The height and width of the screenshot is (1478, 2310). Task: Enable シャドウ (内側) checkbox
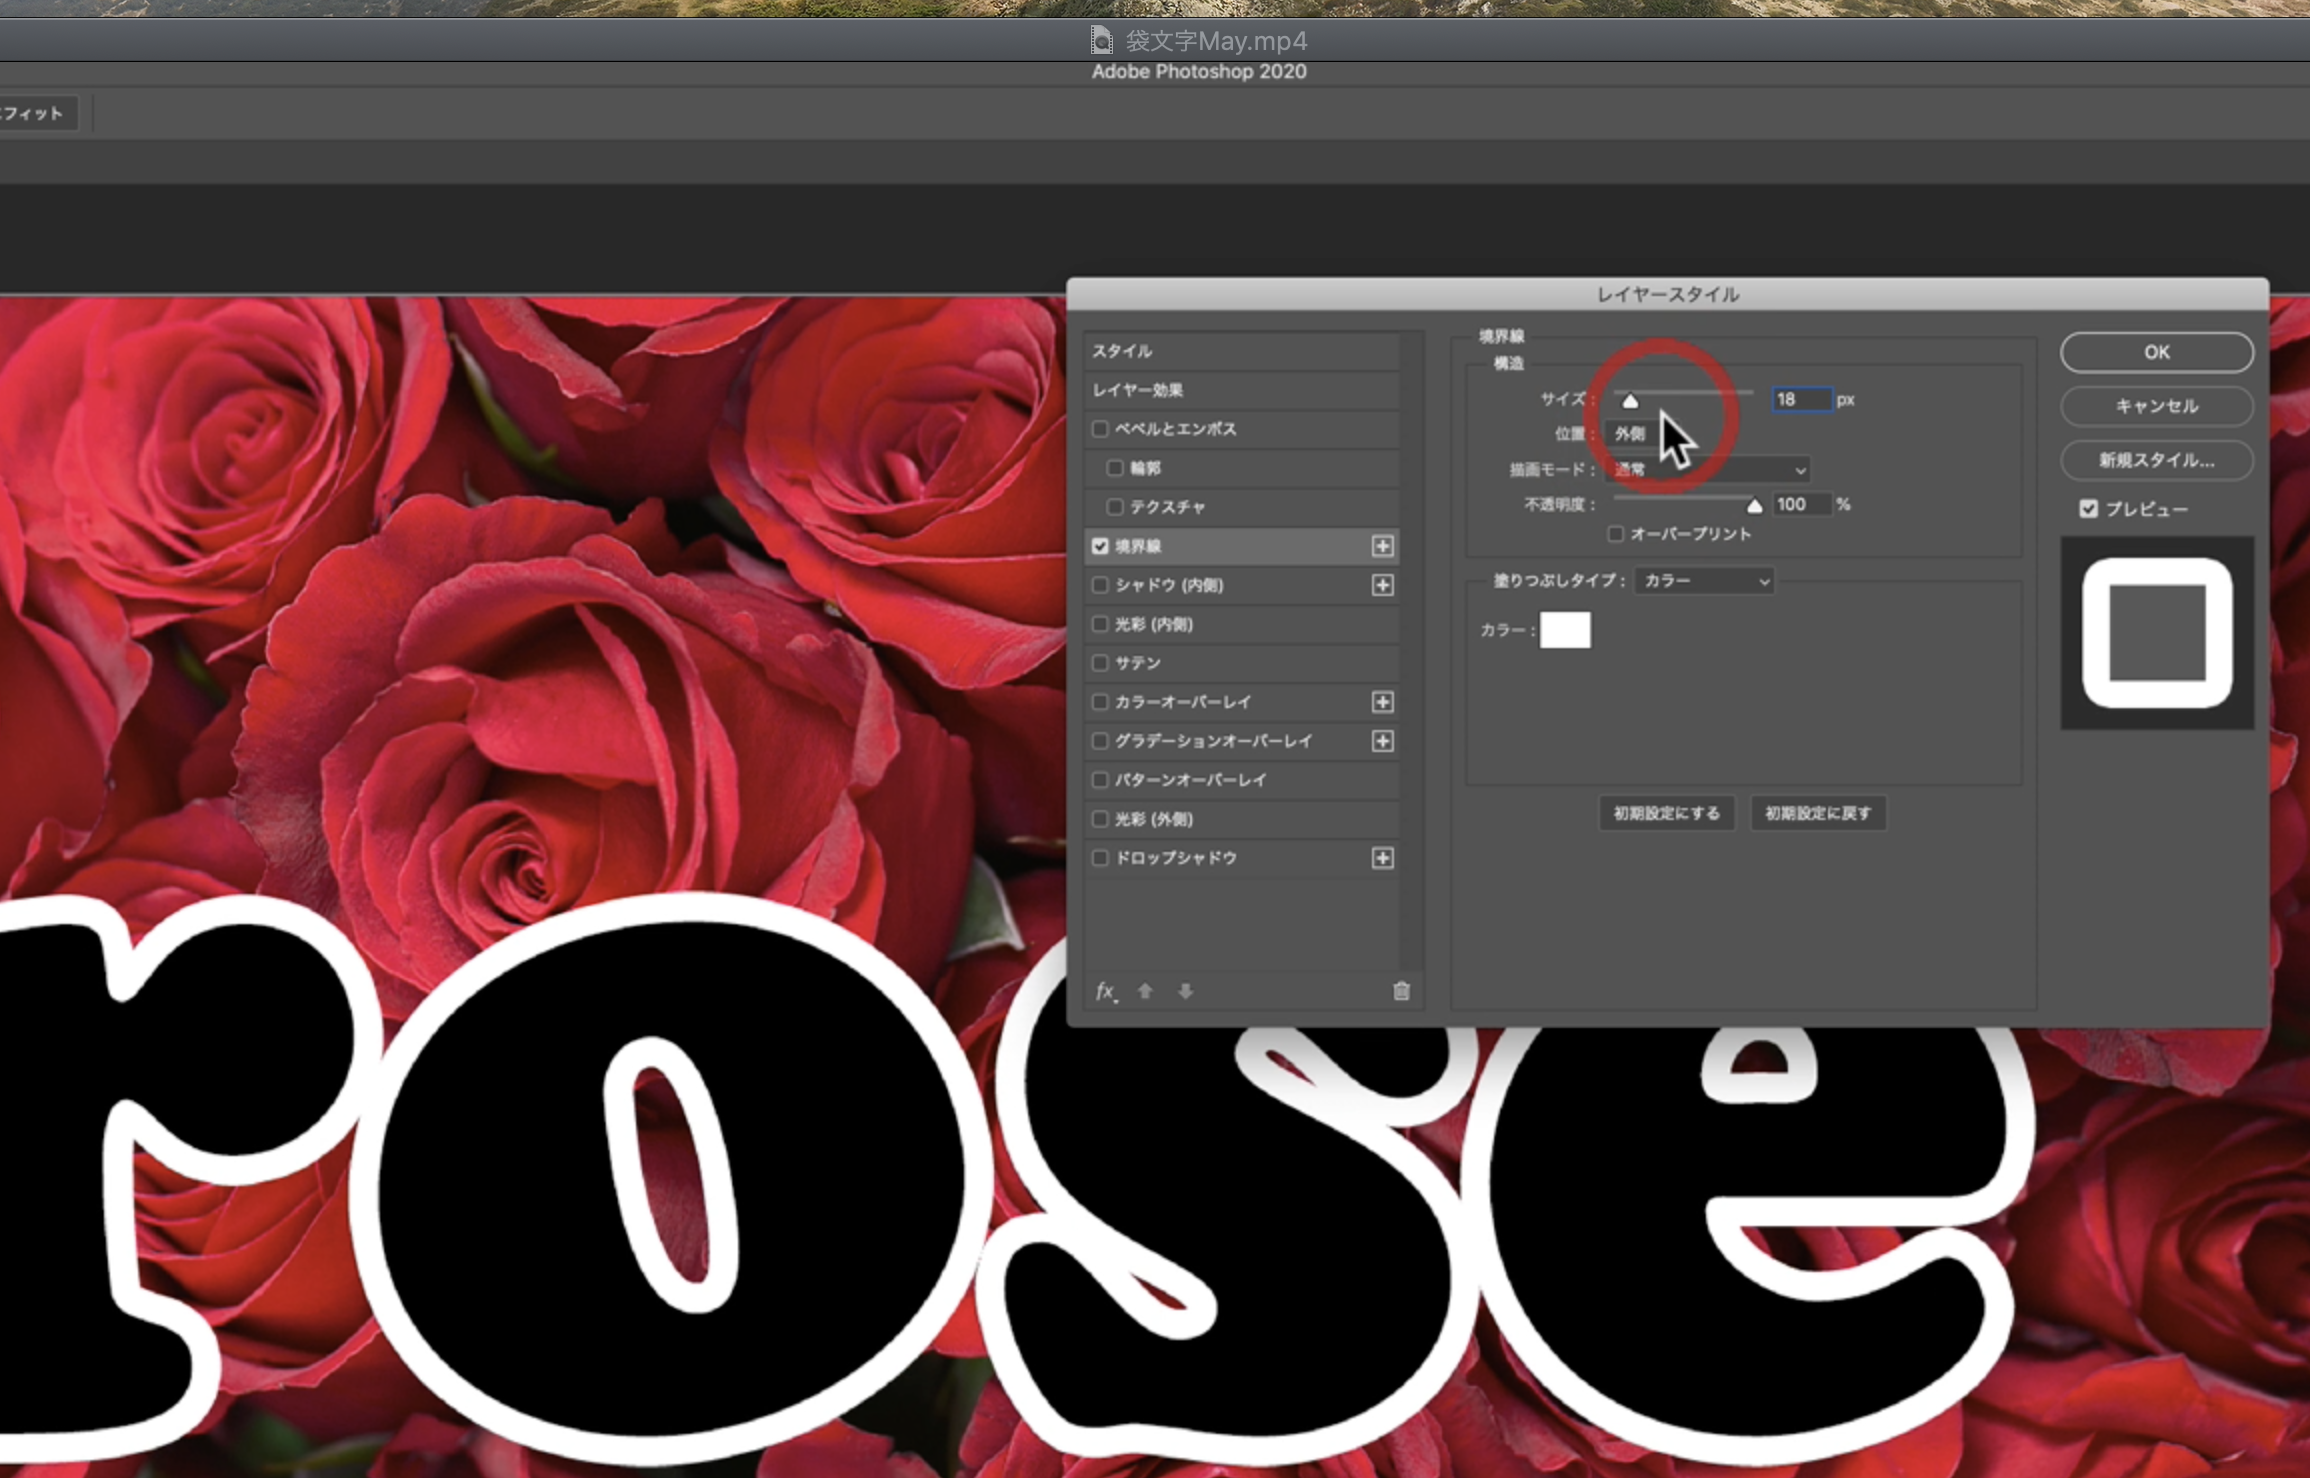(1100, 585)
